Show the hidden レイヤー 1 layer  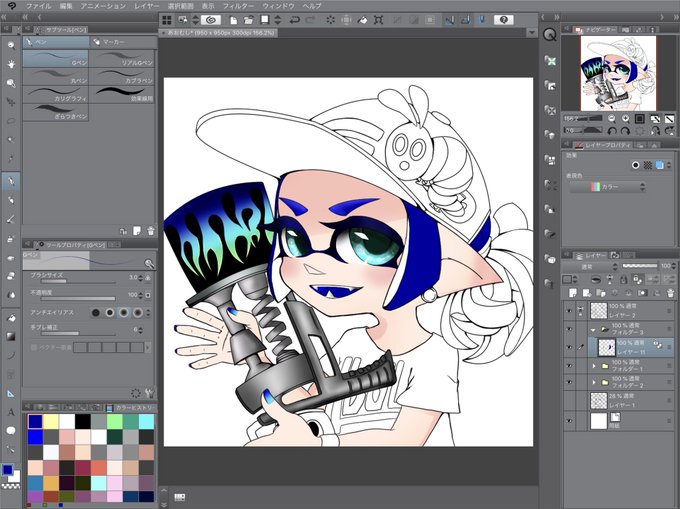[569, 401]
